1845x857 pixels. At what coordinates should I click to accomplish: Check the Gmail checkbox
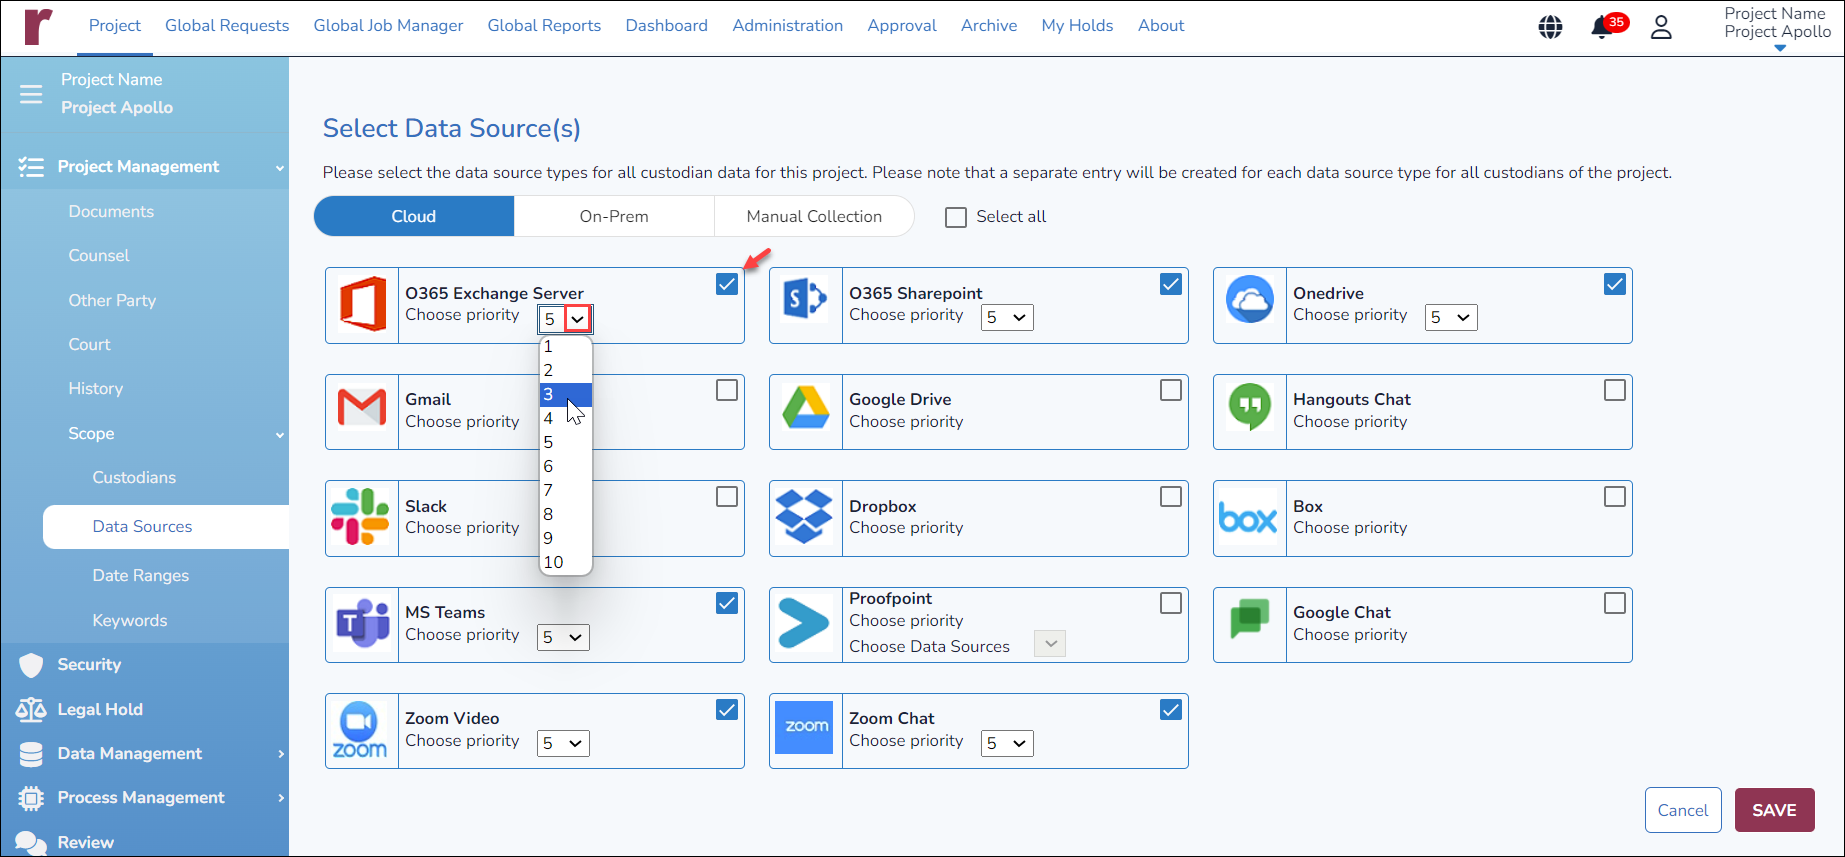pos(727,390)
